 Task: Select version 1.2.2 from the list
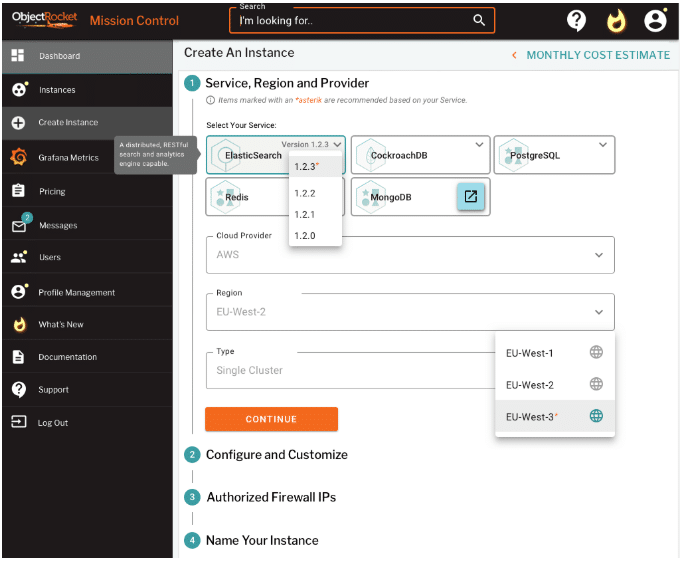point(315,194)
